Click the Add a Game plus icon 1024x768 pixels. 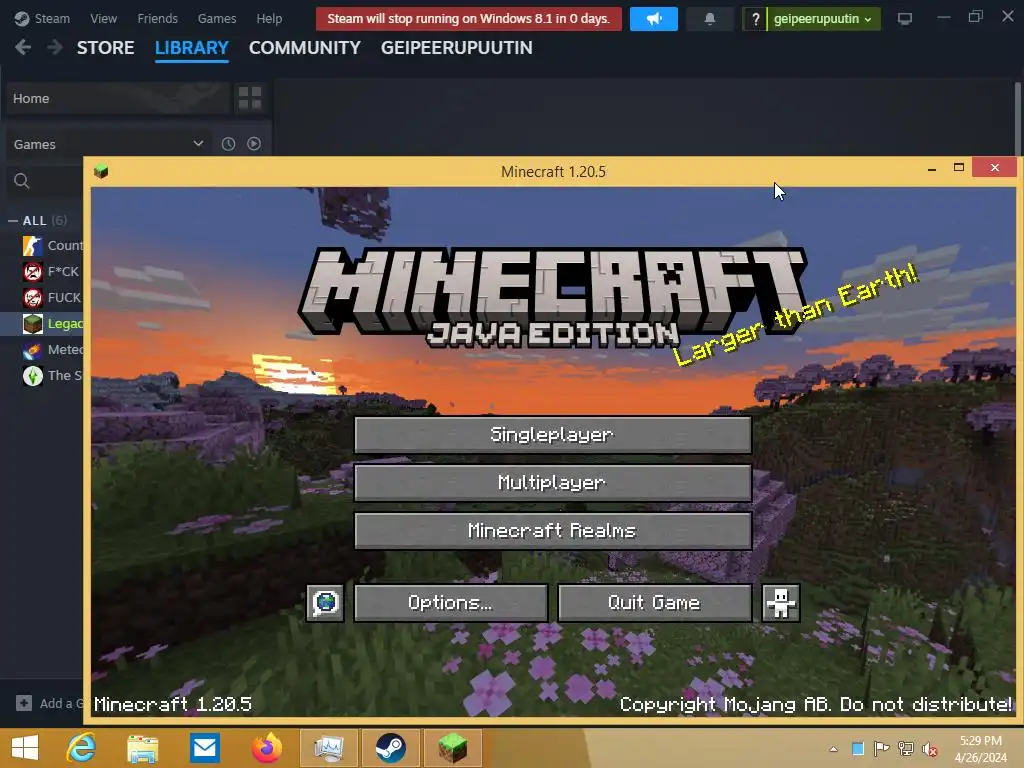click(24, 703)
